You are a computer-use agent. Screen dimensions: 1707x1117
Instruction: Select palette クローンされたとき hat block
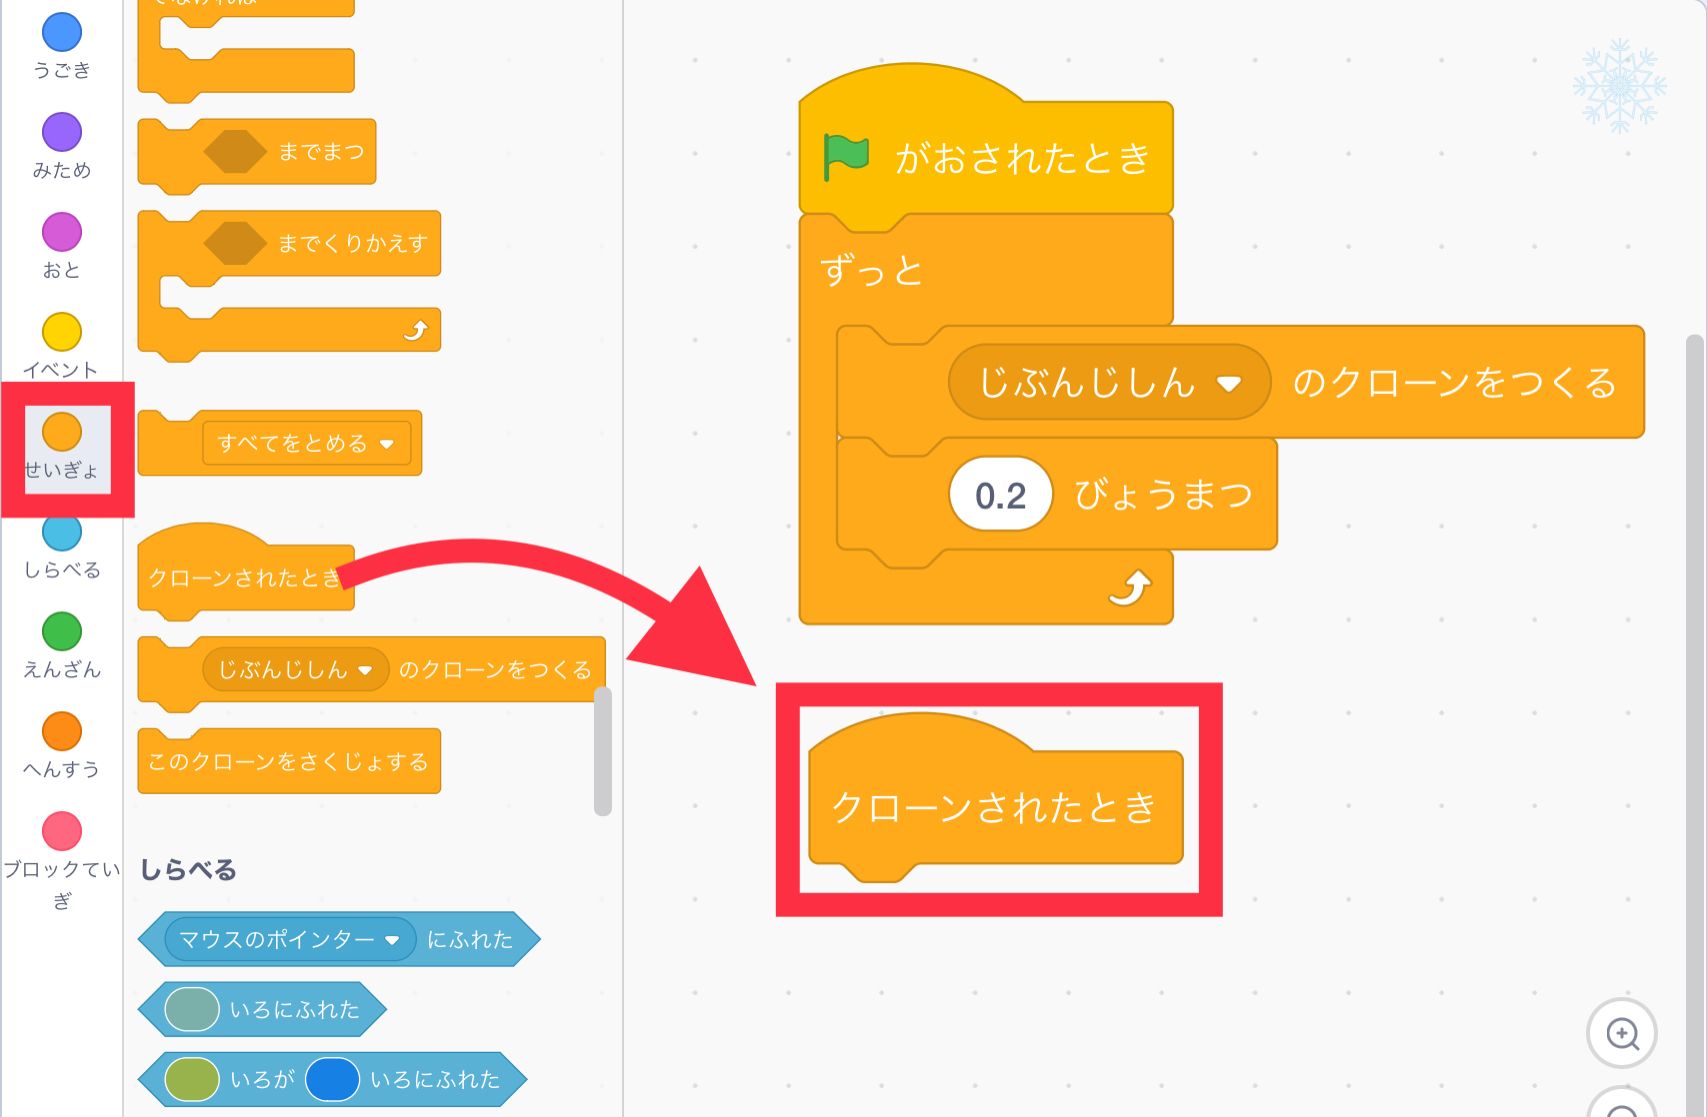(246, 569)
